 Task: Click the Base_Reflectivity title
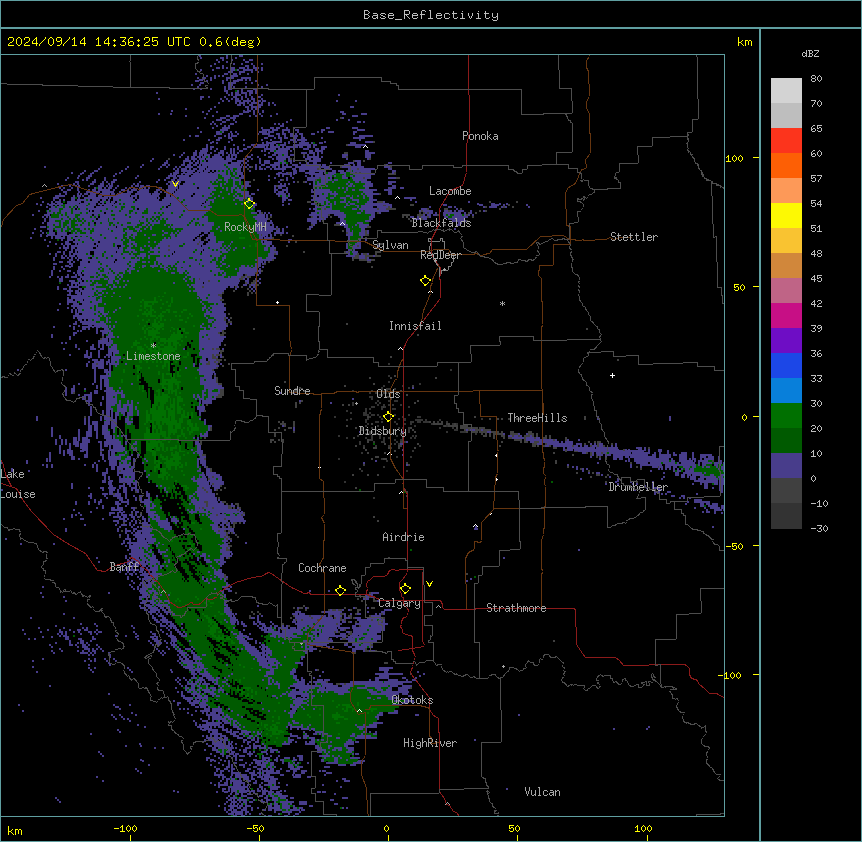(x=431, y=15)
